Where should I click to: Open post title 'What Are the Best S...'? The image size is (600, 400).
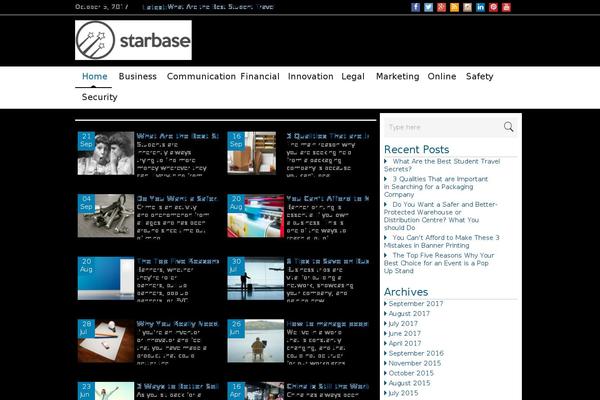[x=178, y=136]
